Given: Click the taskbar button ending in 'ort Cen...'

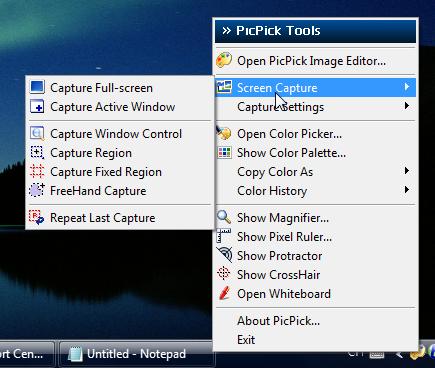Looking at the screenshot, I should tap(27, 354).
